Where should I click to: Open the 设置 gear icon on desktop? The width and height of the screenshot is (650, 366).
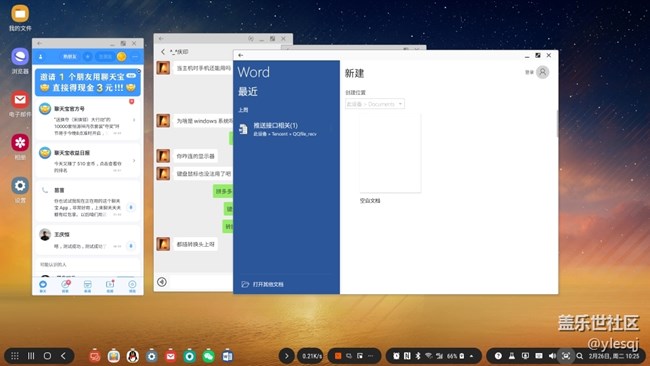(x=20, y=185)
